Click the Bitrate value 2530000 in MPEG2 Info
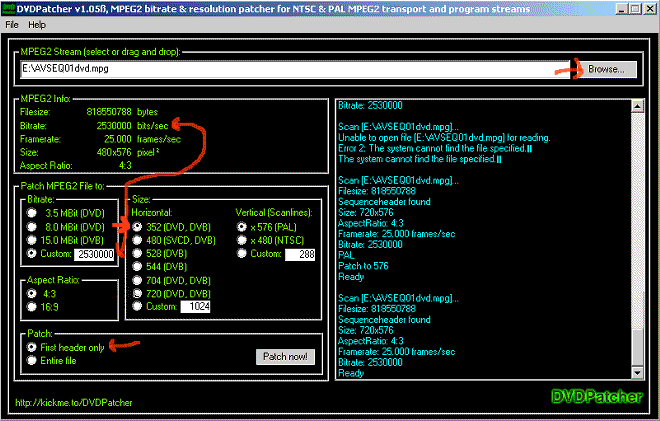Screen dimensions: 660x421 click(x=114, y=126)
